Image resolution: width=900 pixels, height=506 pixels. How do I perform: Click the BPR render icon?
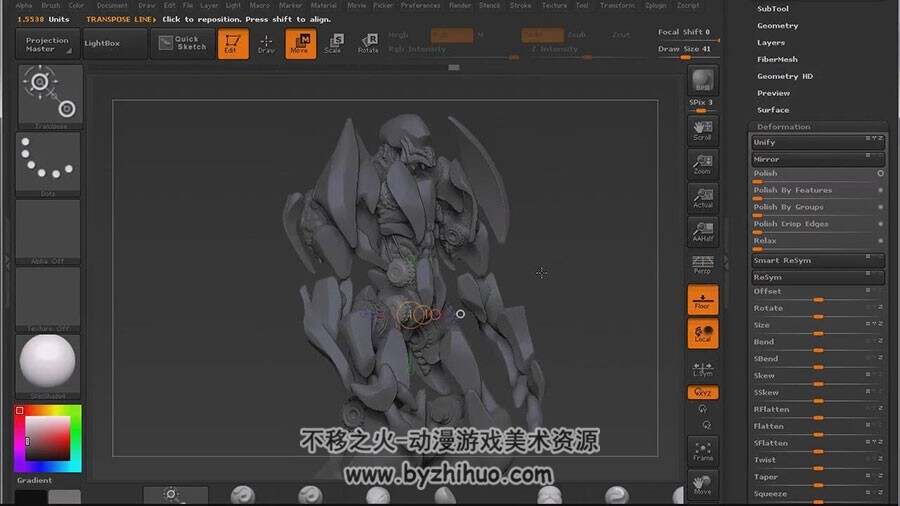pos(703,80)
